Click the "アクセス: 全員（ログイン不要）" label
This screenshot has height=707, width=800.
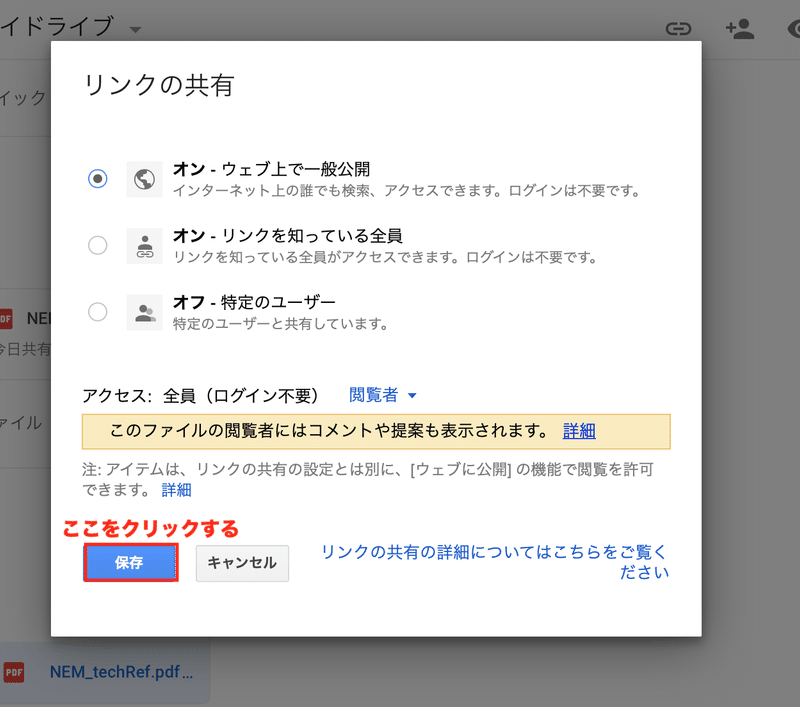point(201,396)
